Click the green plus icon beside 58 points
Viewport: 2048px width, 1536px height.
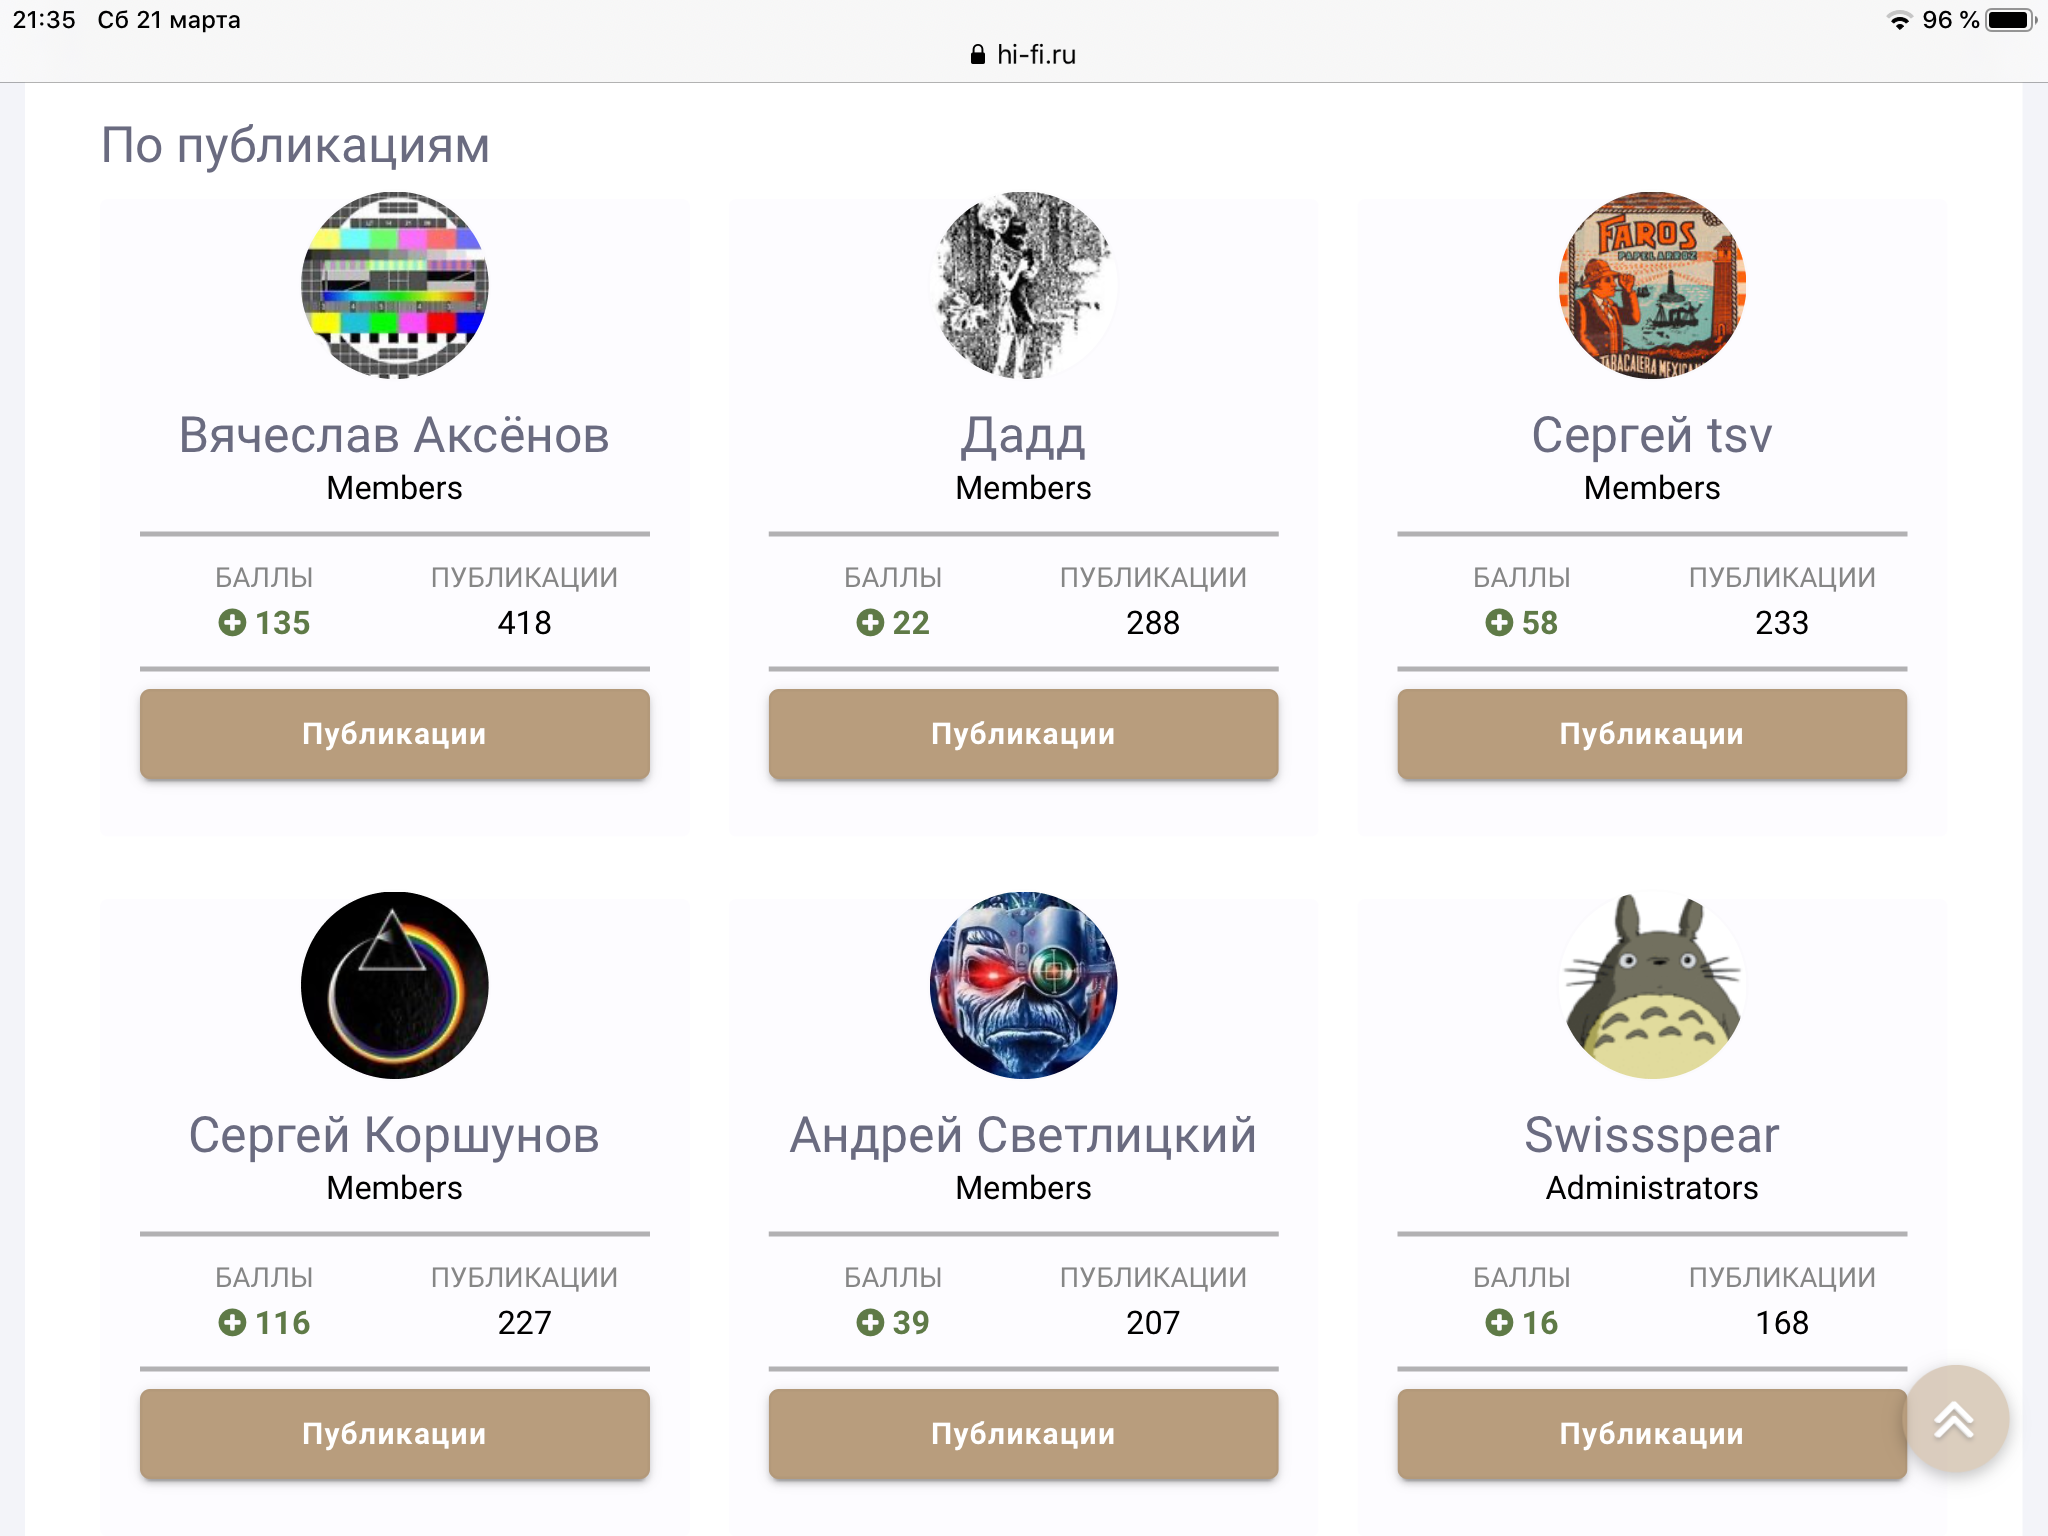tap(1499, 623)
